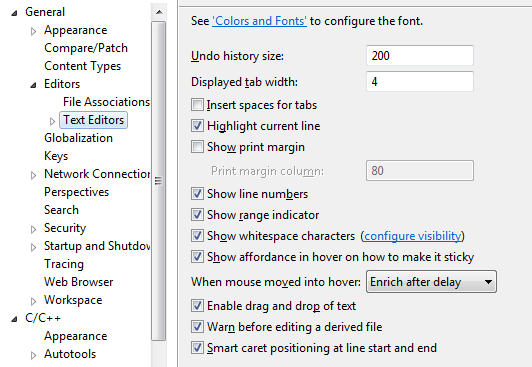Select Compare/Patch in the tree

tap(86, 48)
